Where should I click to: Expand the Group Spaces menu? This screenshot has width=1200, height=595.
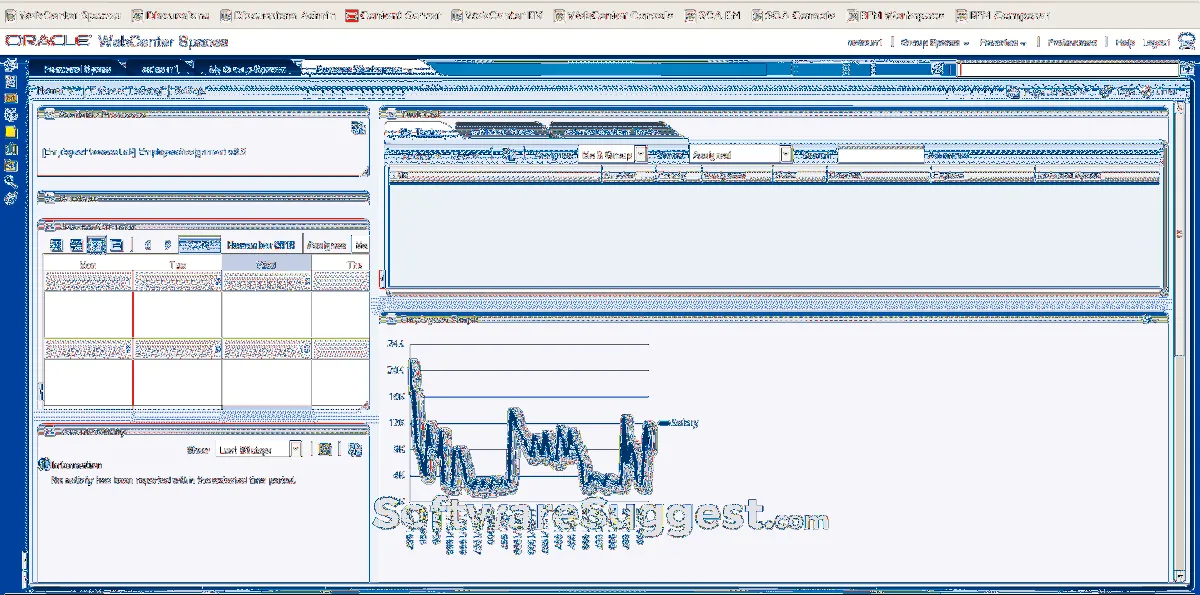935,42
